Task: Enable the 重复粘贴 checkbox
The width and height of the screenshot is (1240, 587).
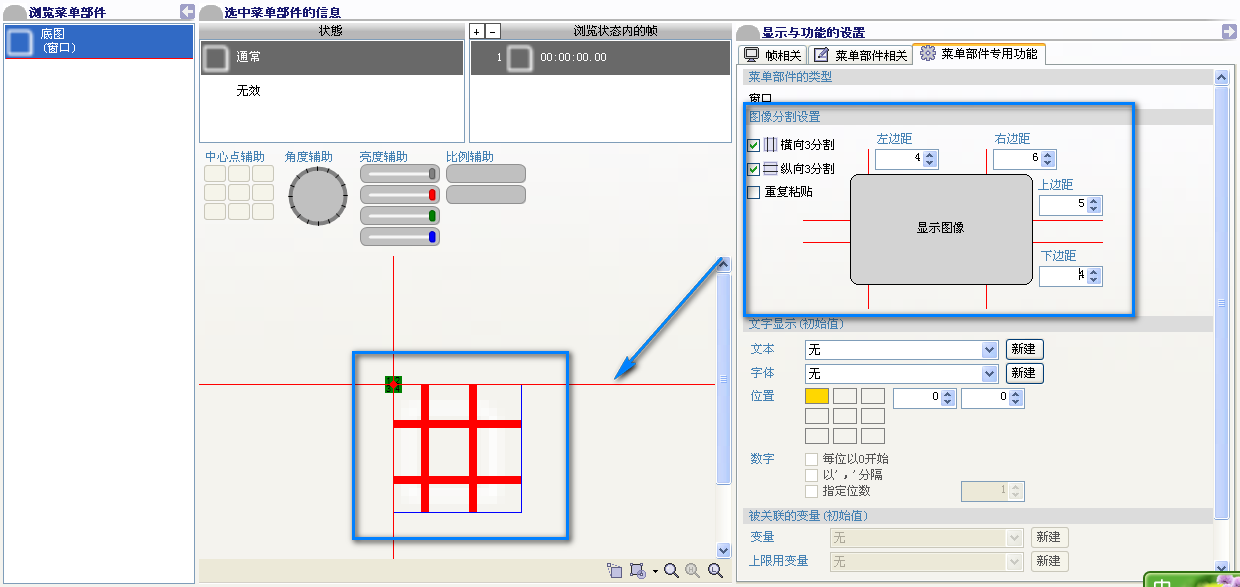Action: 754,192
